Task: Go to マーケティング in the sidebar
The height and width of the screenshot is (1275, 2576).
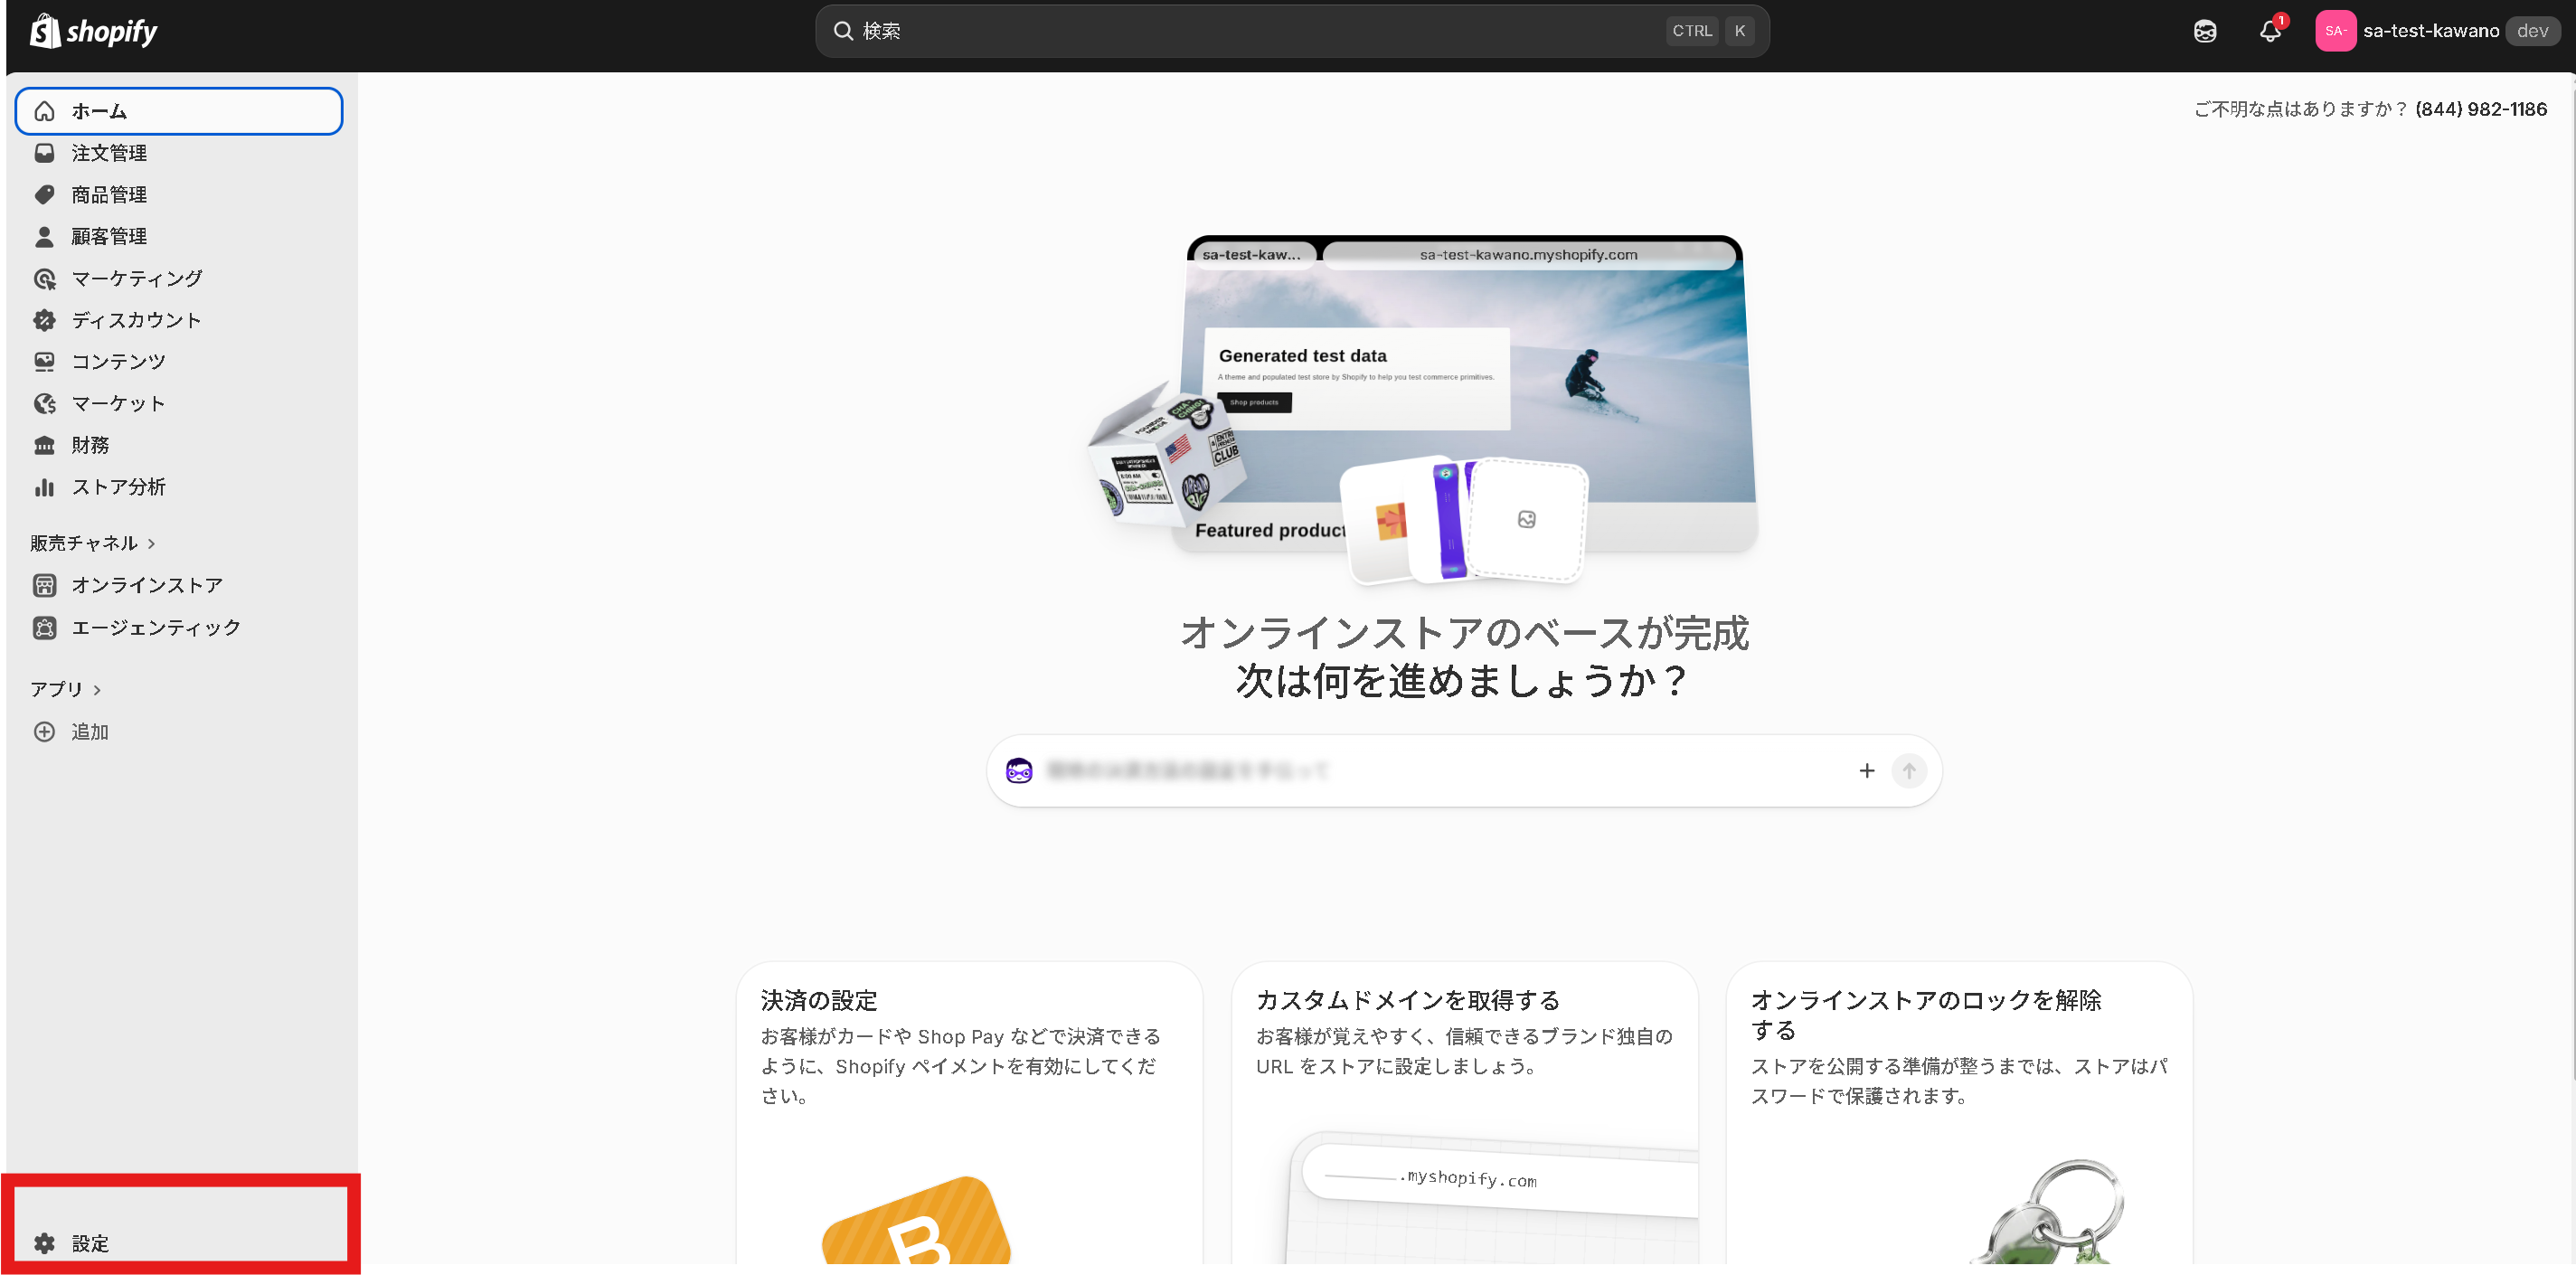Action: [x=179, y=279]
